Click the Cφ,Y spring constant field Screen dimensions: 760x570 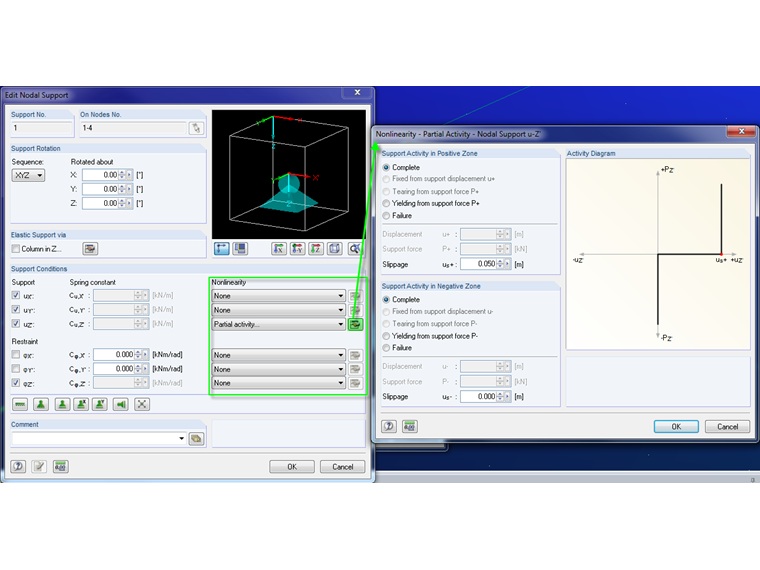[114, 369]
